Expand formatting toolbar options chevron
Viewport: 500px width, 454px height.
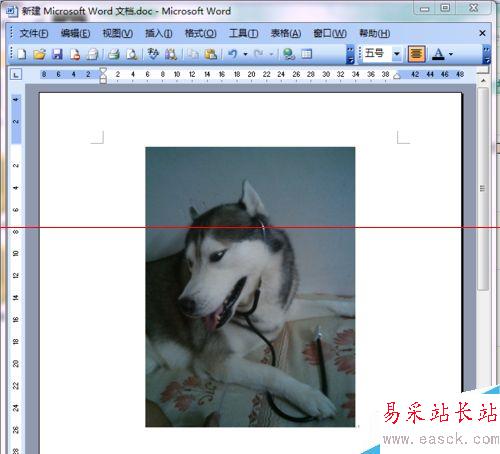click(x=487, y=54)
